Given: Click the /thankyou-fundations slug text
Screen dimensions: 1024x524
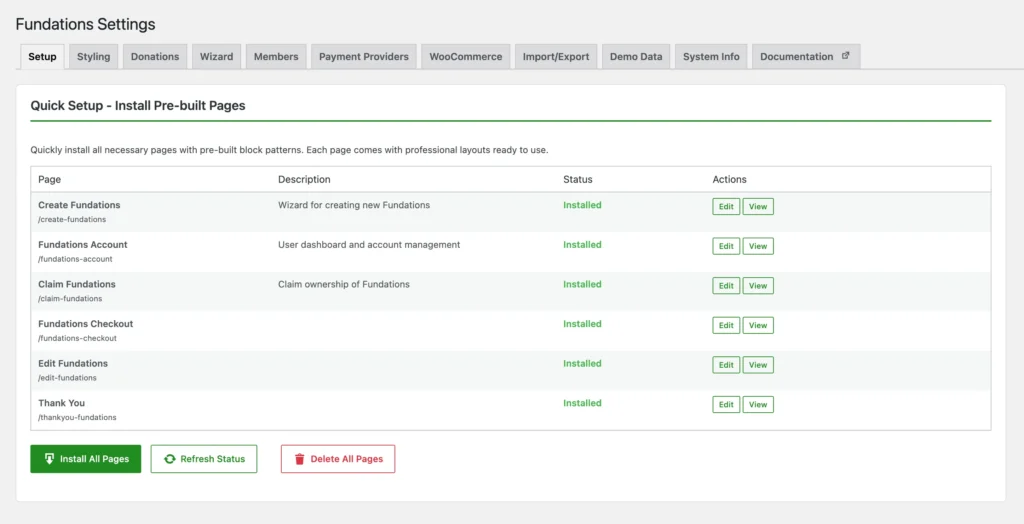Looking at the screenshot, I should [77, 418].
